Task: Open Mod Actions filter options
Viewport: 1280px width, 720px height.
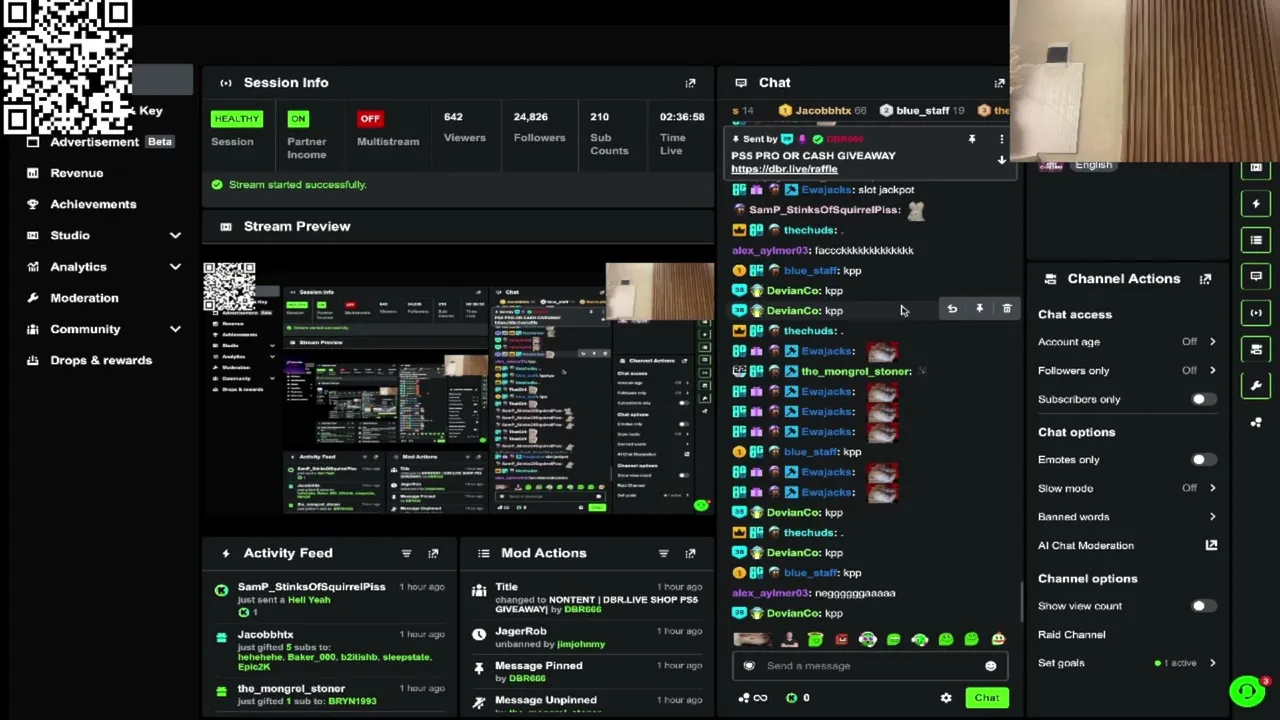Action: (x=663, y=553)
